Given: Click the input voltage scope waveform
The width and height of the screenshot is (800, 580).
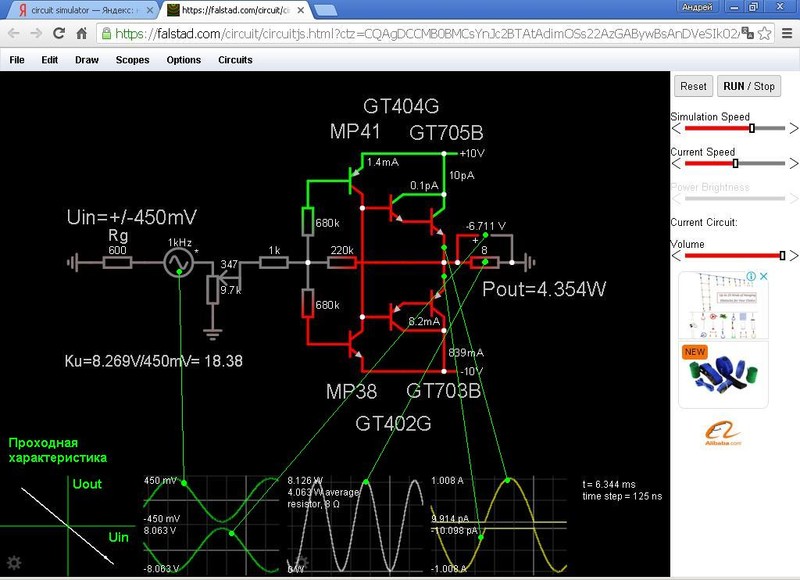Looking at the screenshot, I should (211, 499).
